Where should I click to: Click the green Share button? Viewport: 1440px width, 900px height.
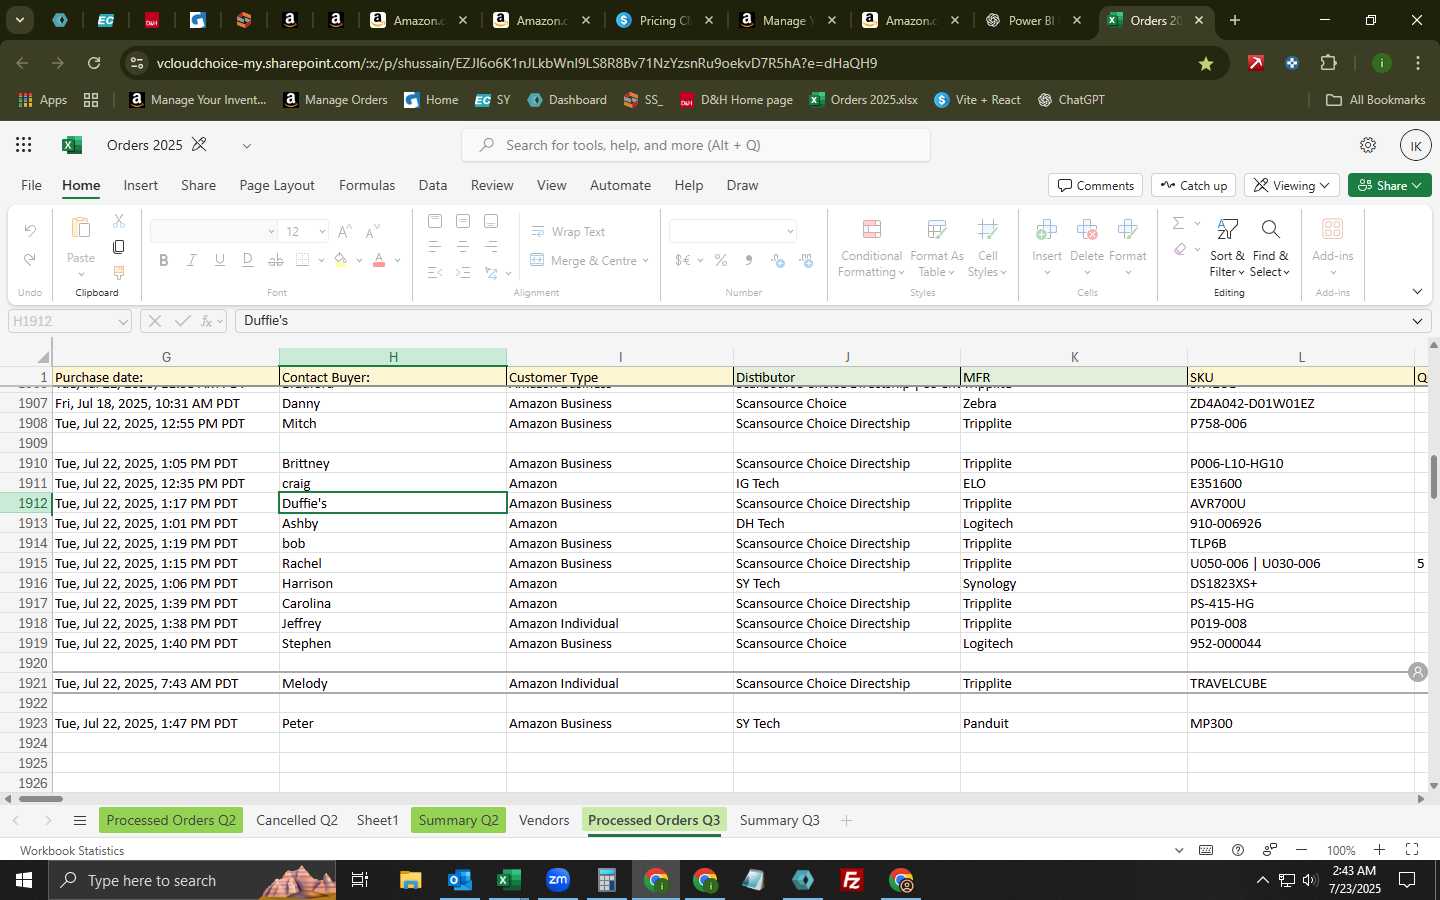pos(1390,185)
